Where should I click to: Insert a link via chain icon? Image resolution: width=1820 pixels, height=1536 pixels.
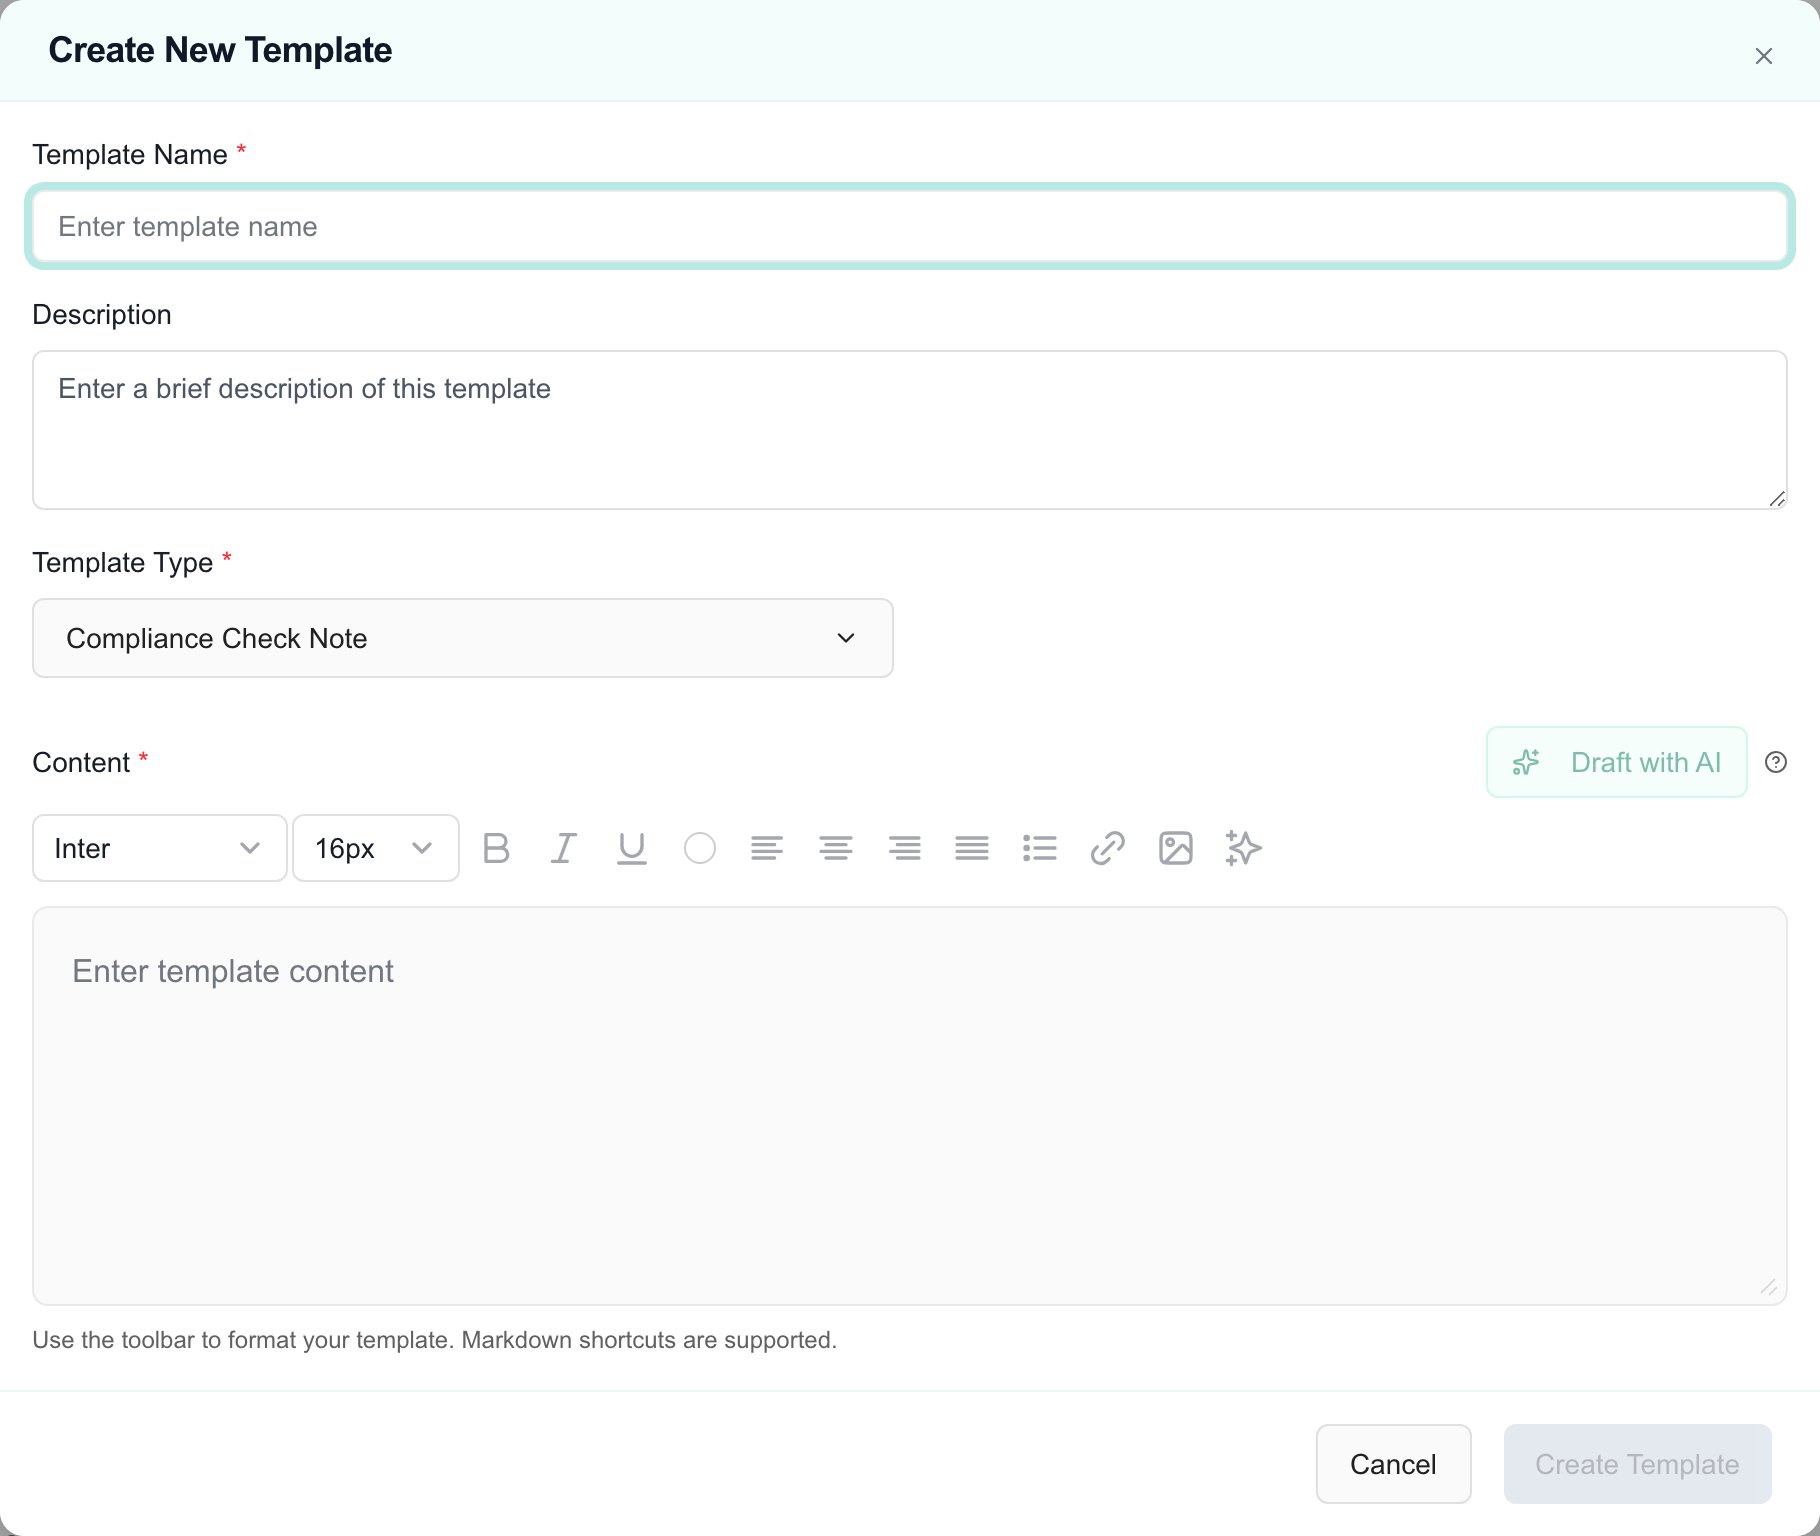click(1108, 848)
